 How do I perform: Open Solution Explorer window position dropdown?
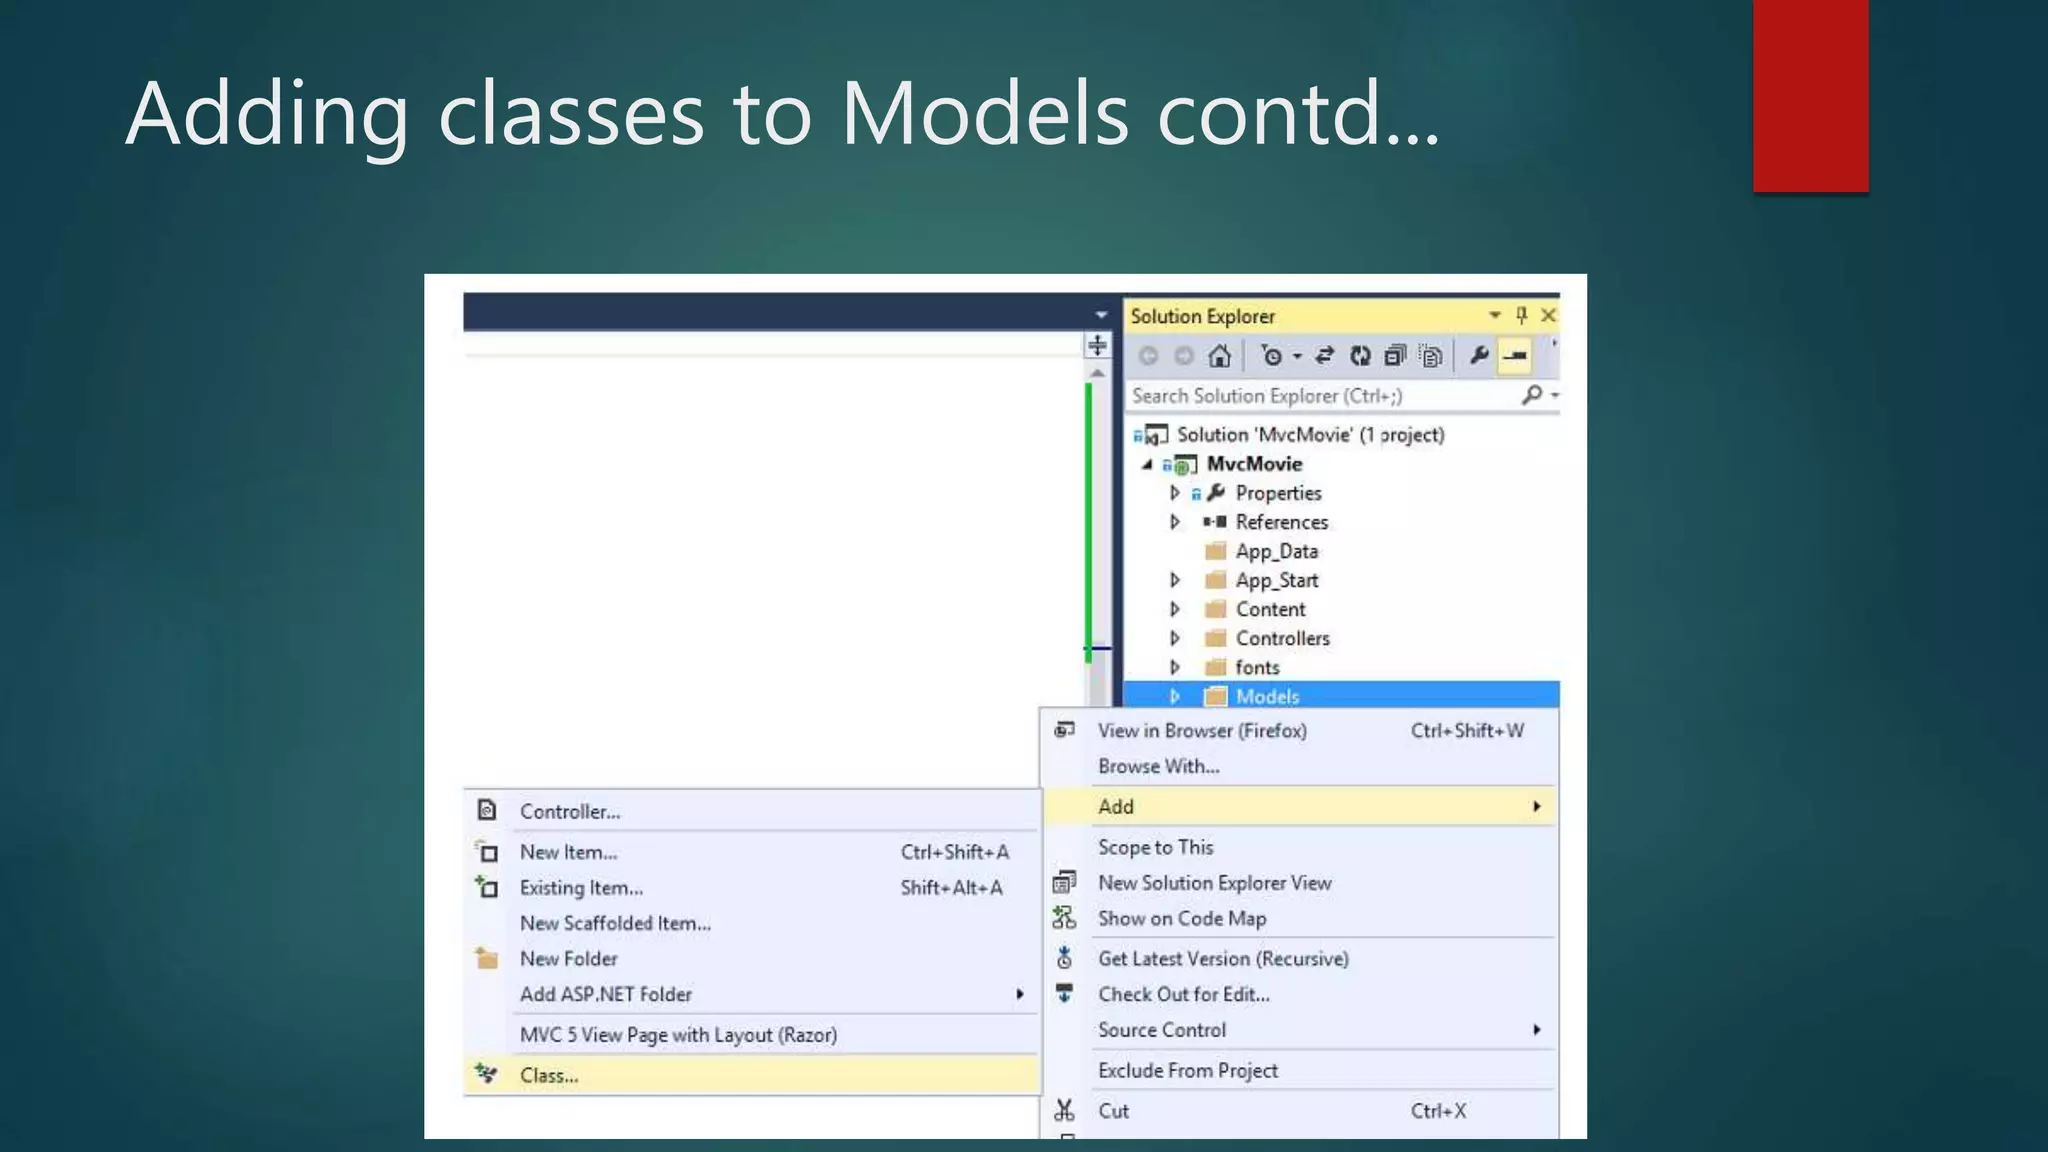1495,316
